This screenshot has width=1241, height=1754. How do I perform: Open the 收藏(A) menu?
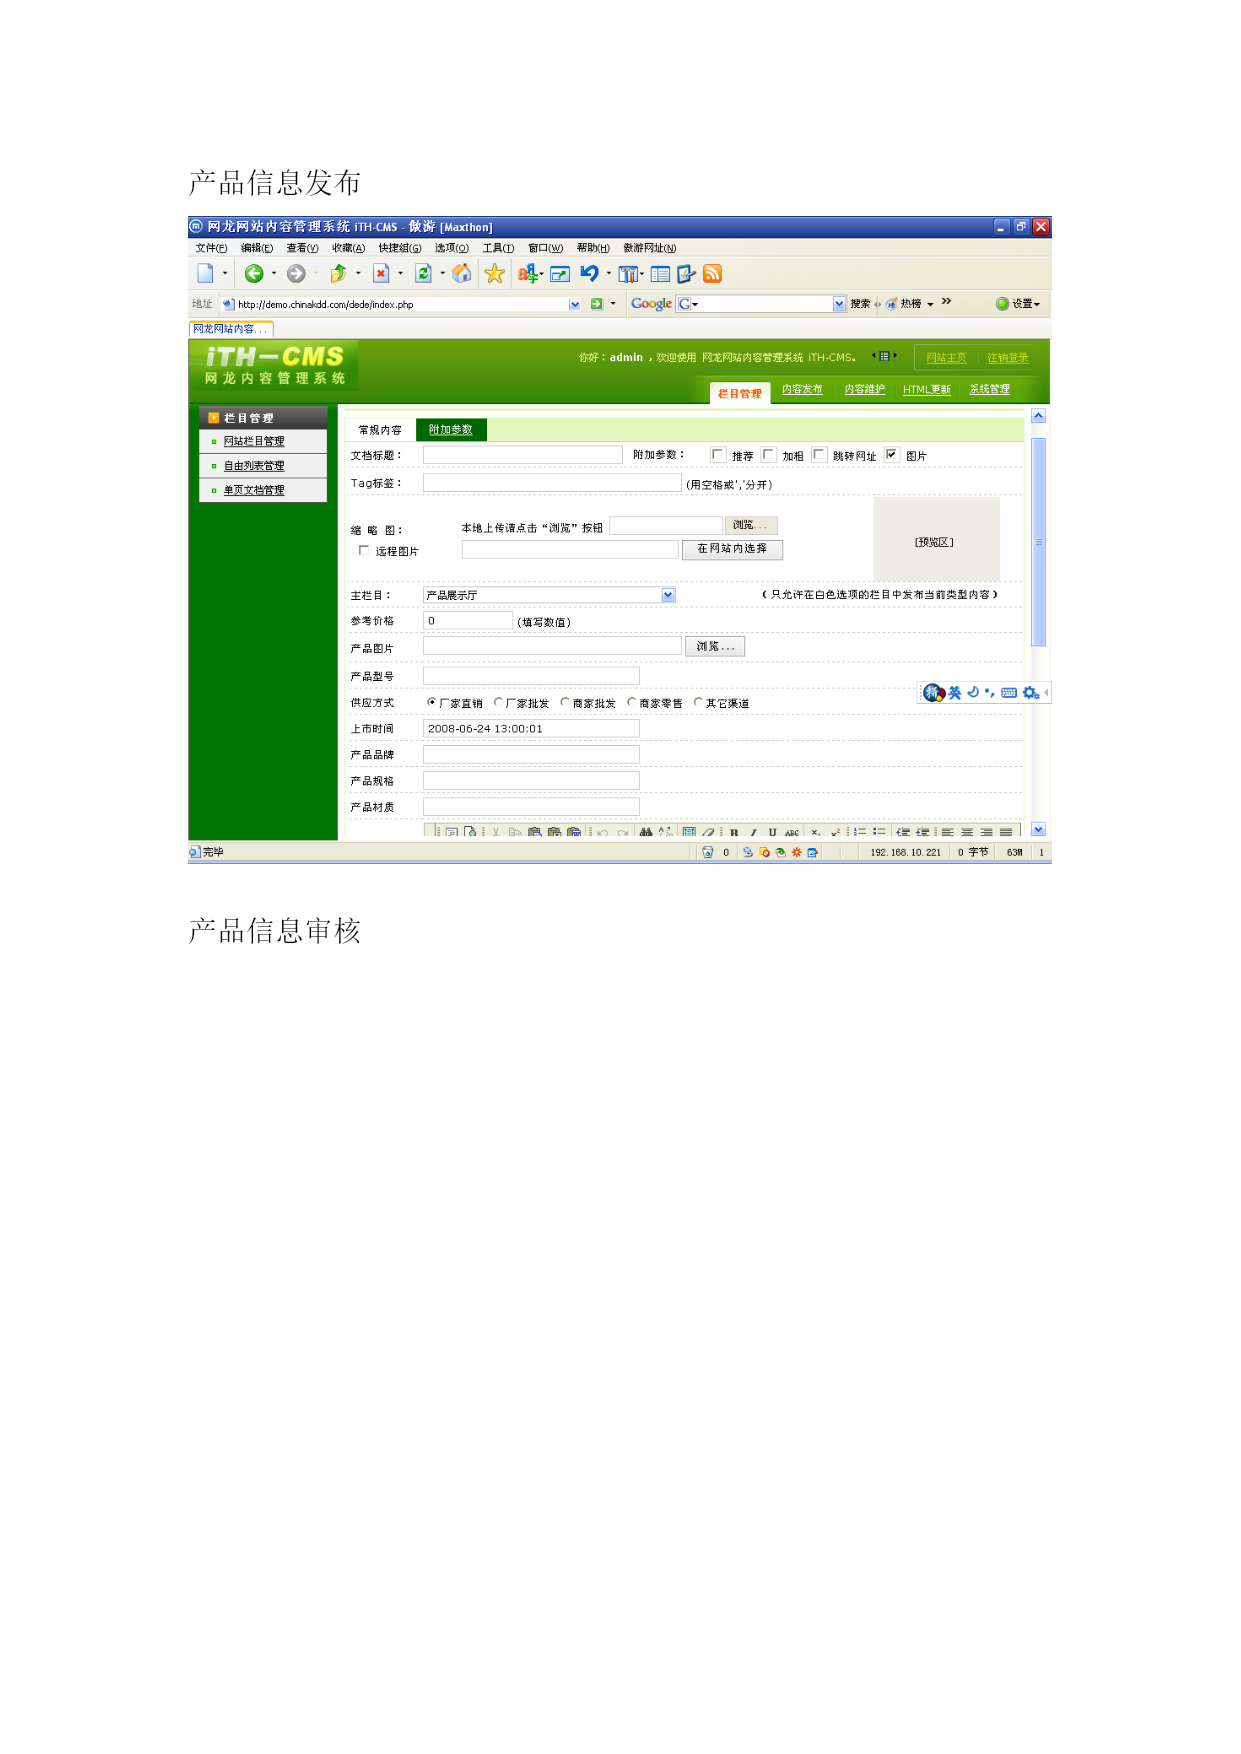click(x=348, y=248)
